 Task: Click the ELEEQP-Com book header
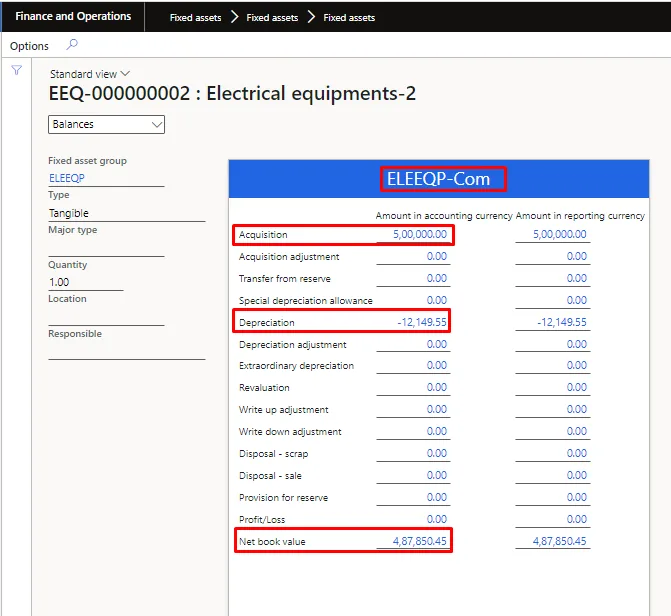(x=439, y=179)
